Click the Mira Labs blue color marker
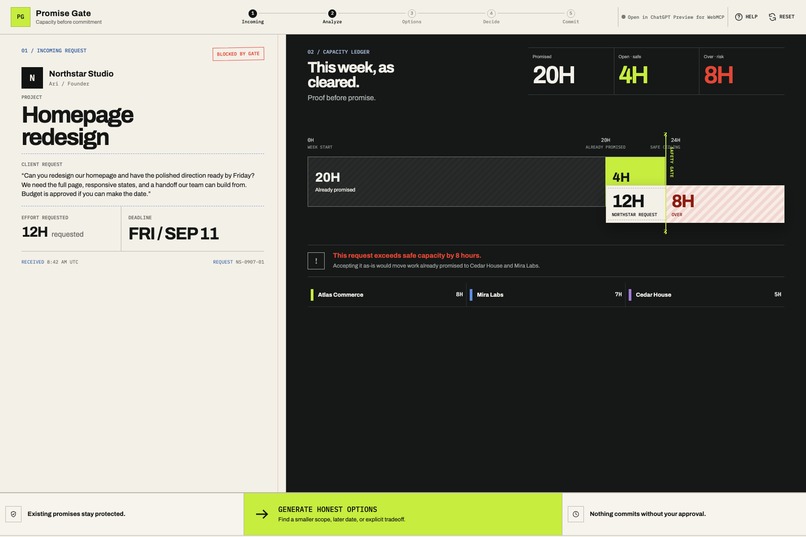The height and width of the screenshot is (537, 806). pyautogui.click(x=471, y=294)
